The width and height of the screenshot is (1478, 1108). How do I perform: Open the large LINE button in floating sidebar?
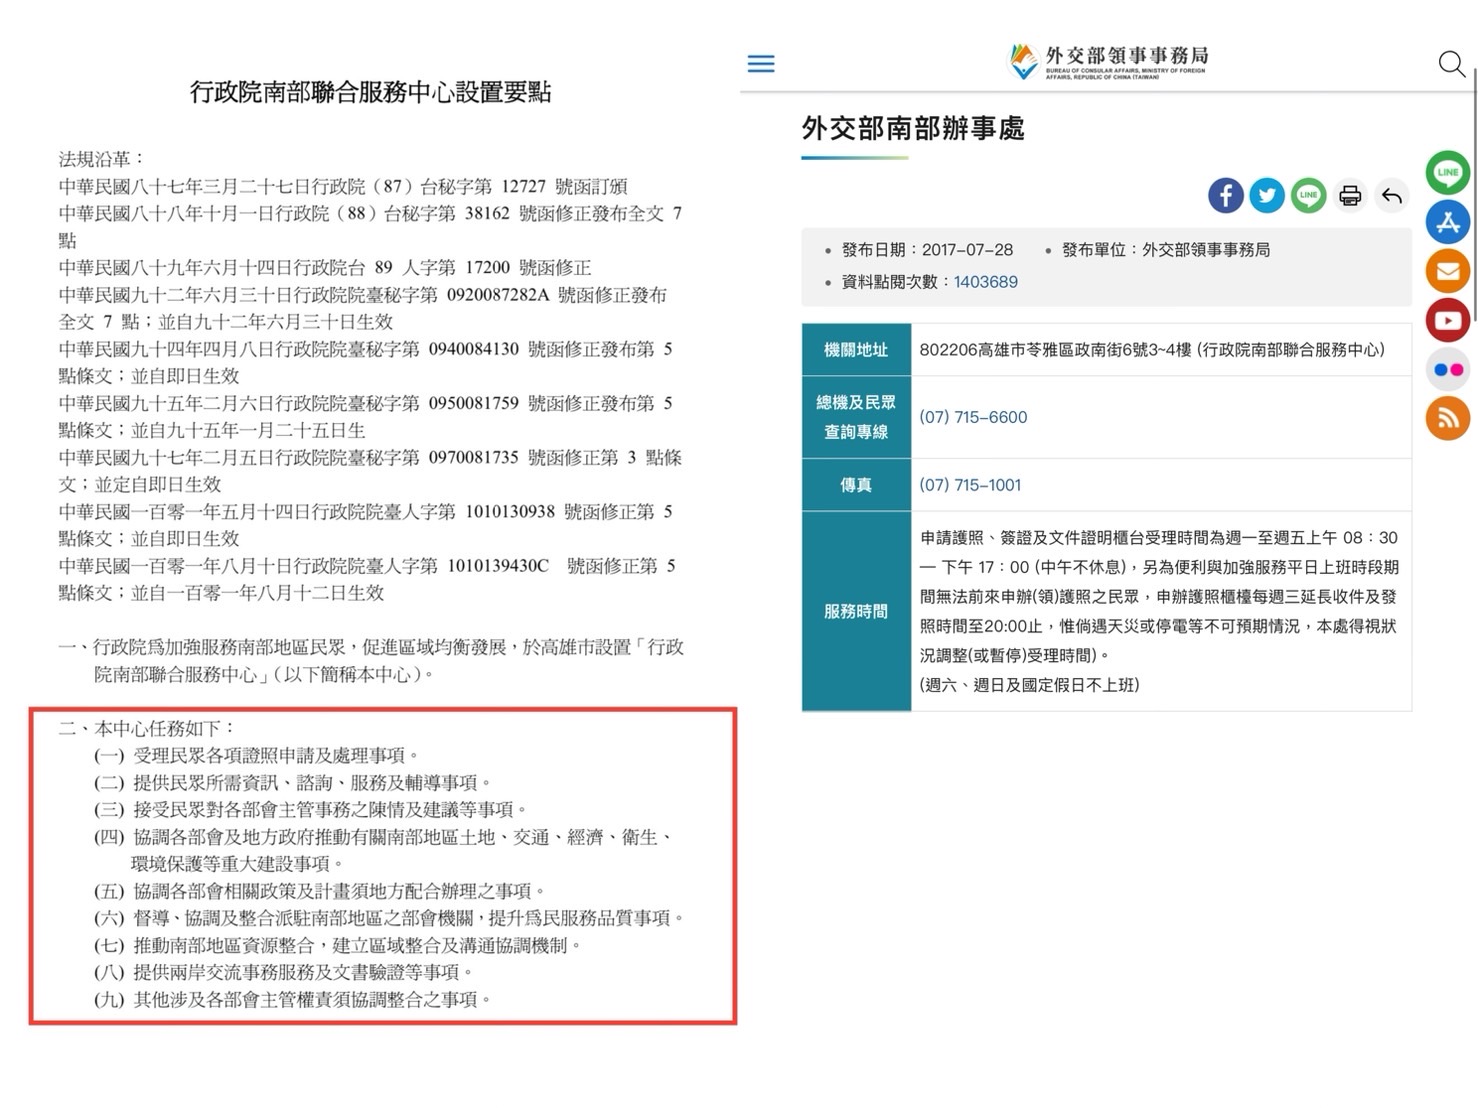coord(1447,173)
